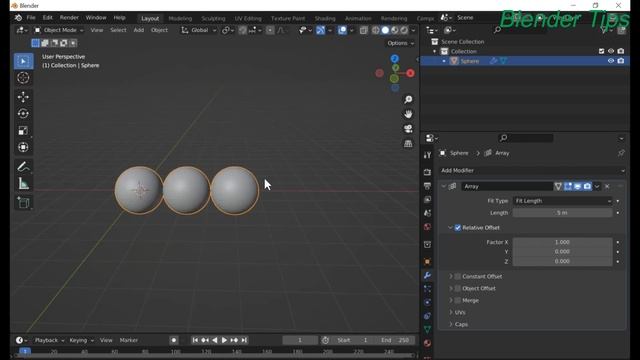Image resolution: width=640 pixels, height=360 pixels.
Task: Jump to the timeline end frame button
Action: [x=244, y=340]
